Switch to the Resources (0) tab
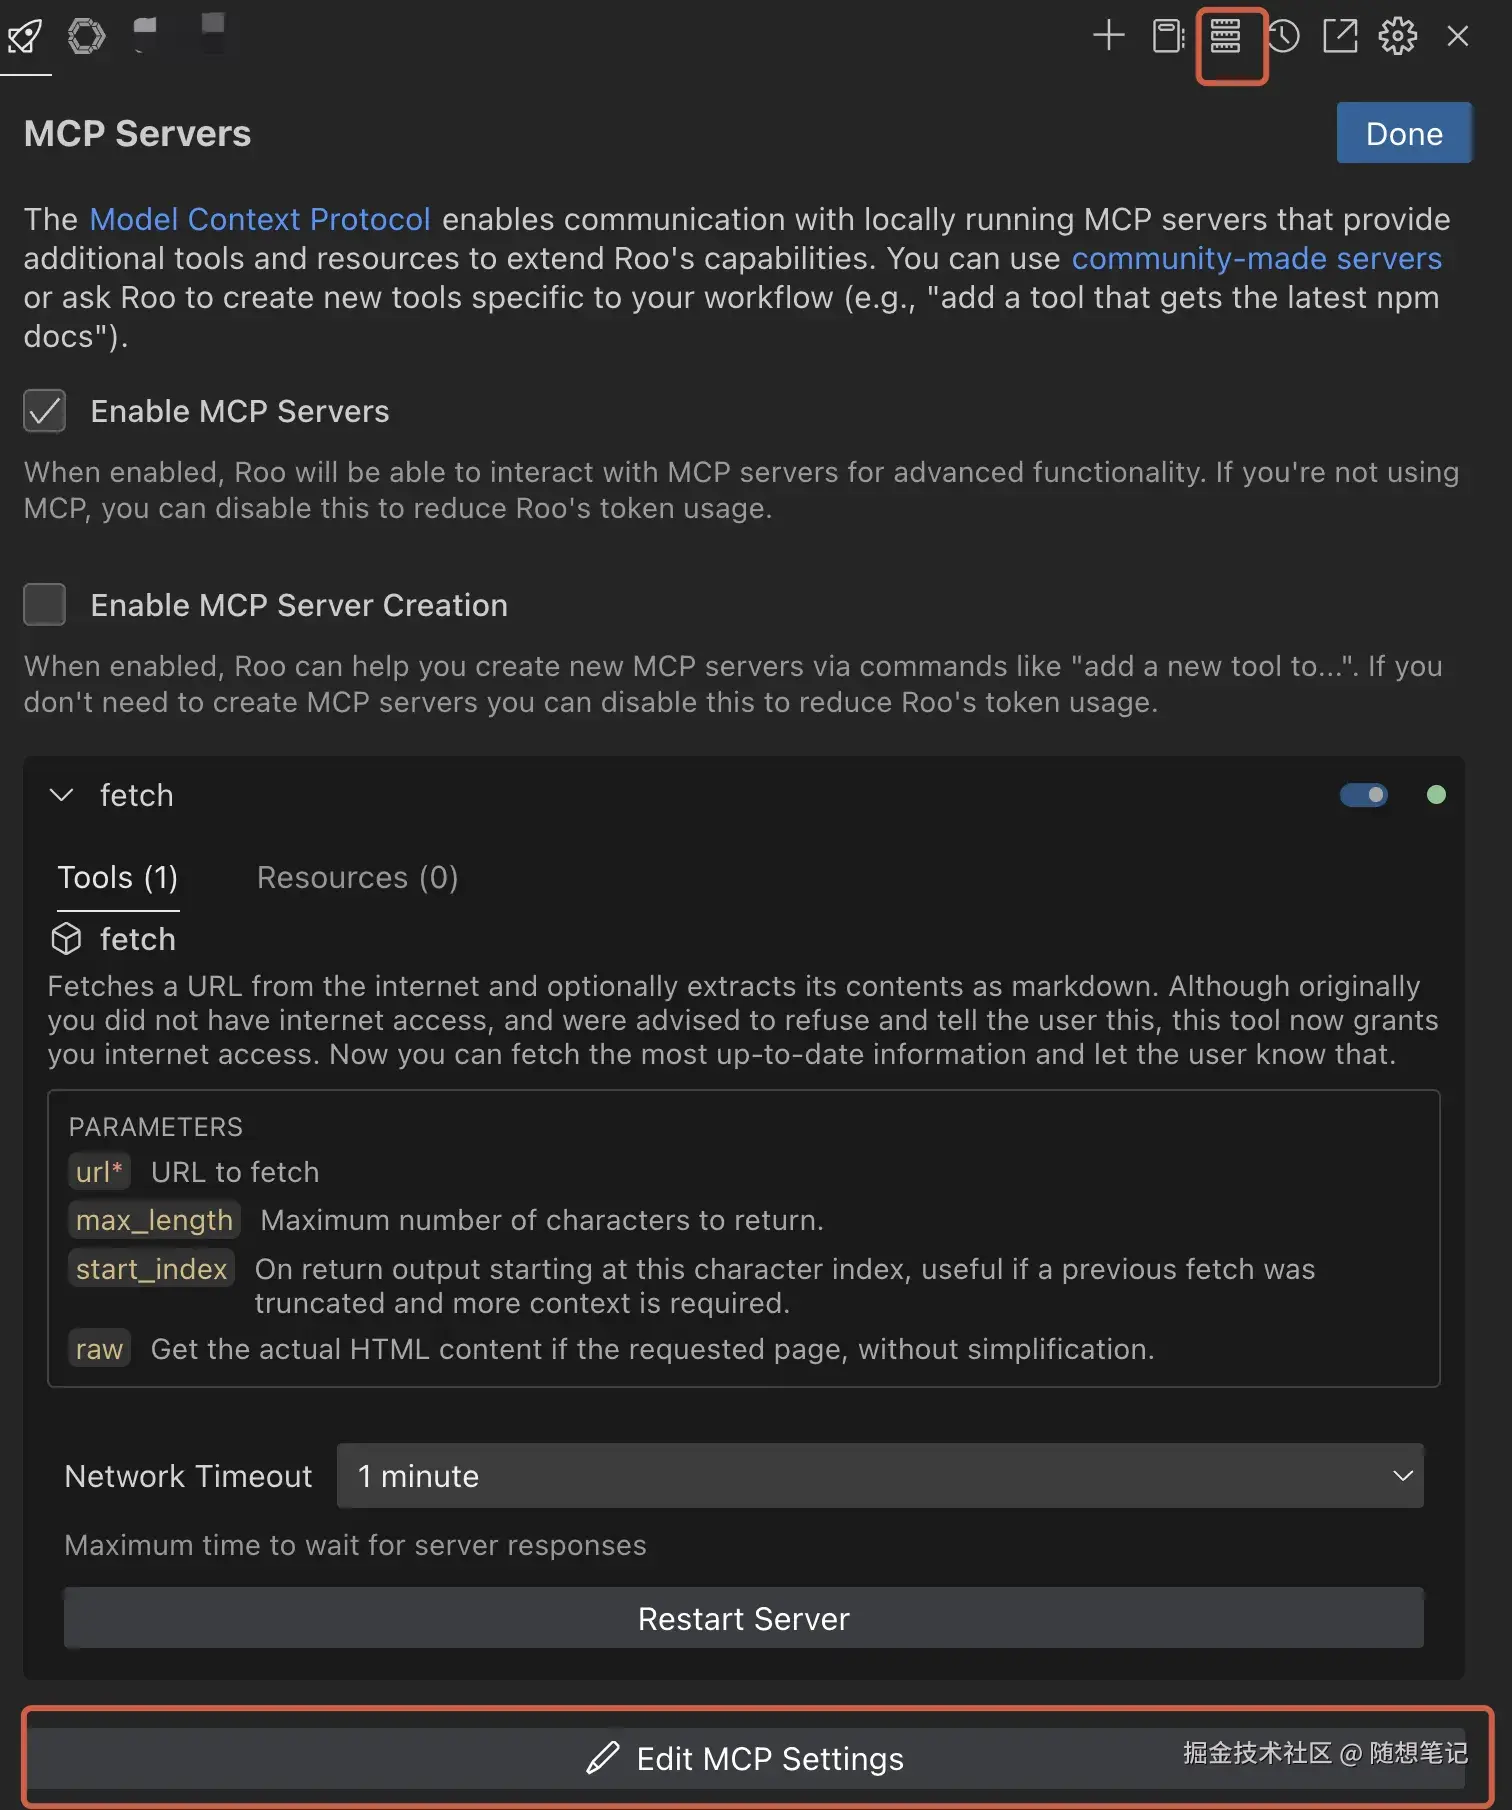 click(357, 878)
